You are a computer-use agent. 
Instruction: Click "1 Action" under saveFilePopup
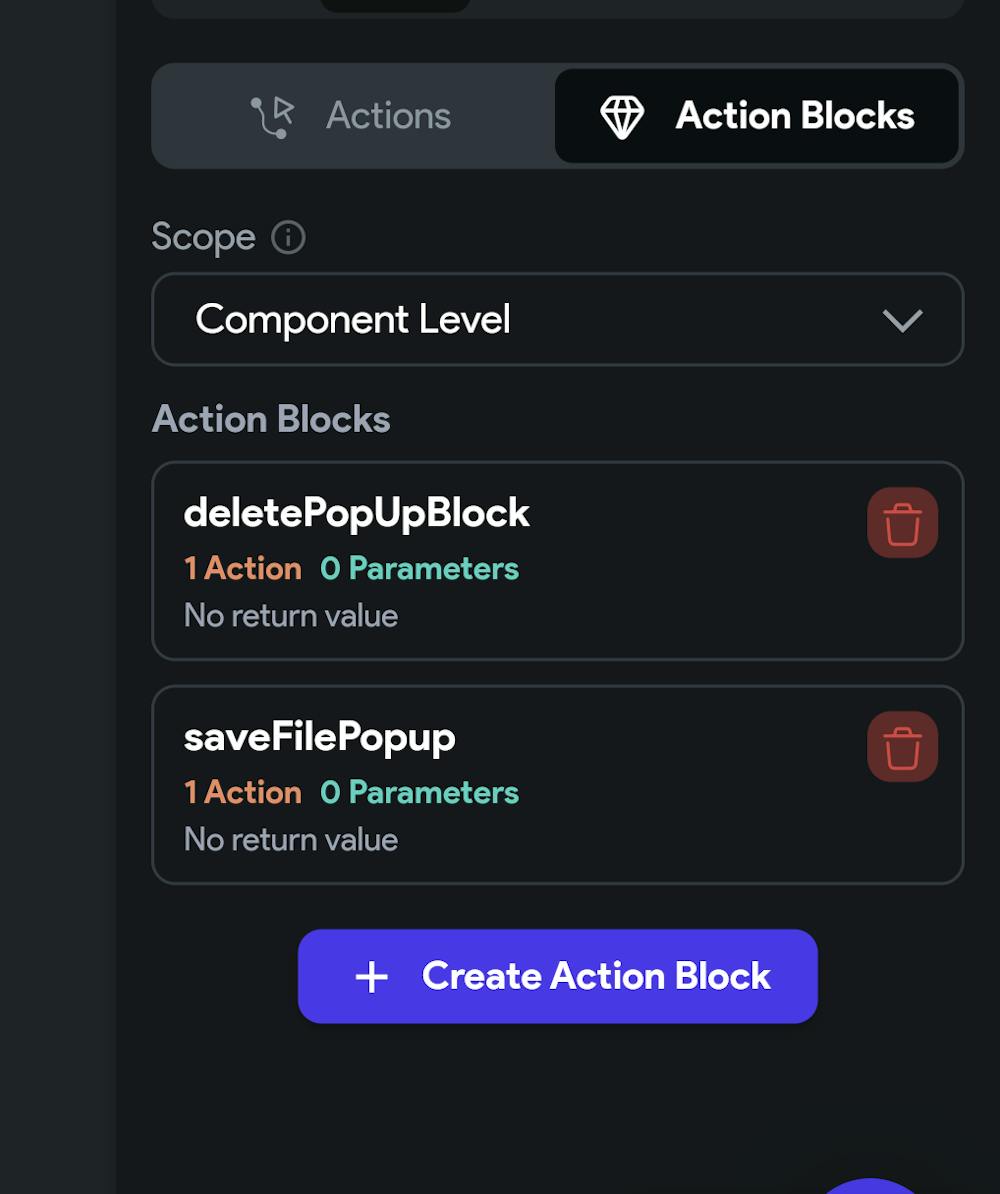click(243, 793)
